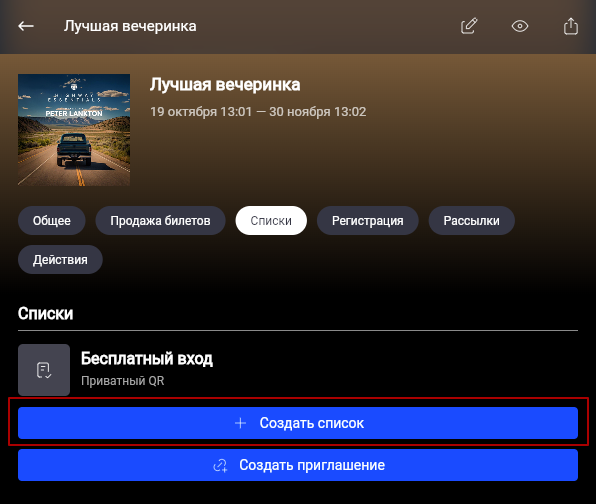Share the event with the share icon
The height and width of the screenshot is (504, 596).
pos(571,26)
